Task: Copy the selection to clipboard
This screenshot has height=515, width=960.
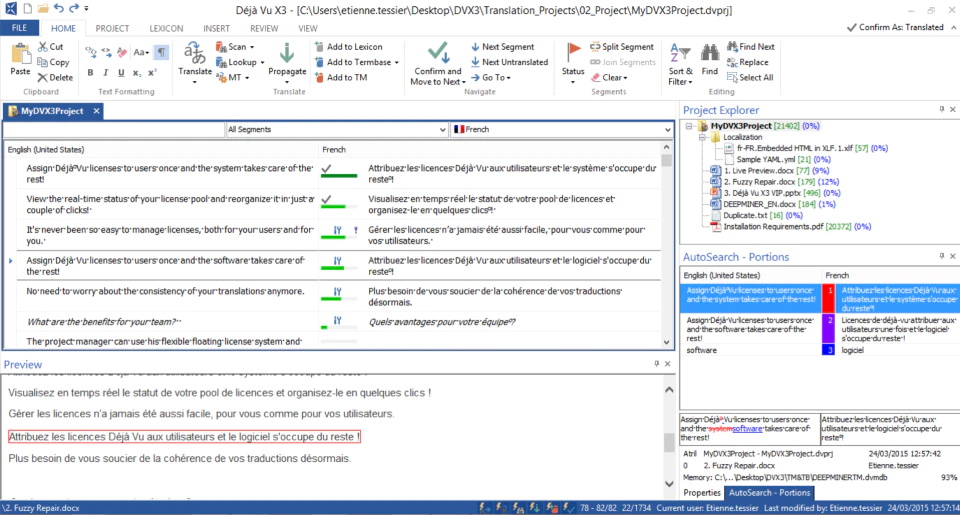Action: pyautogui.click(x=53, y=62)
